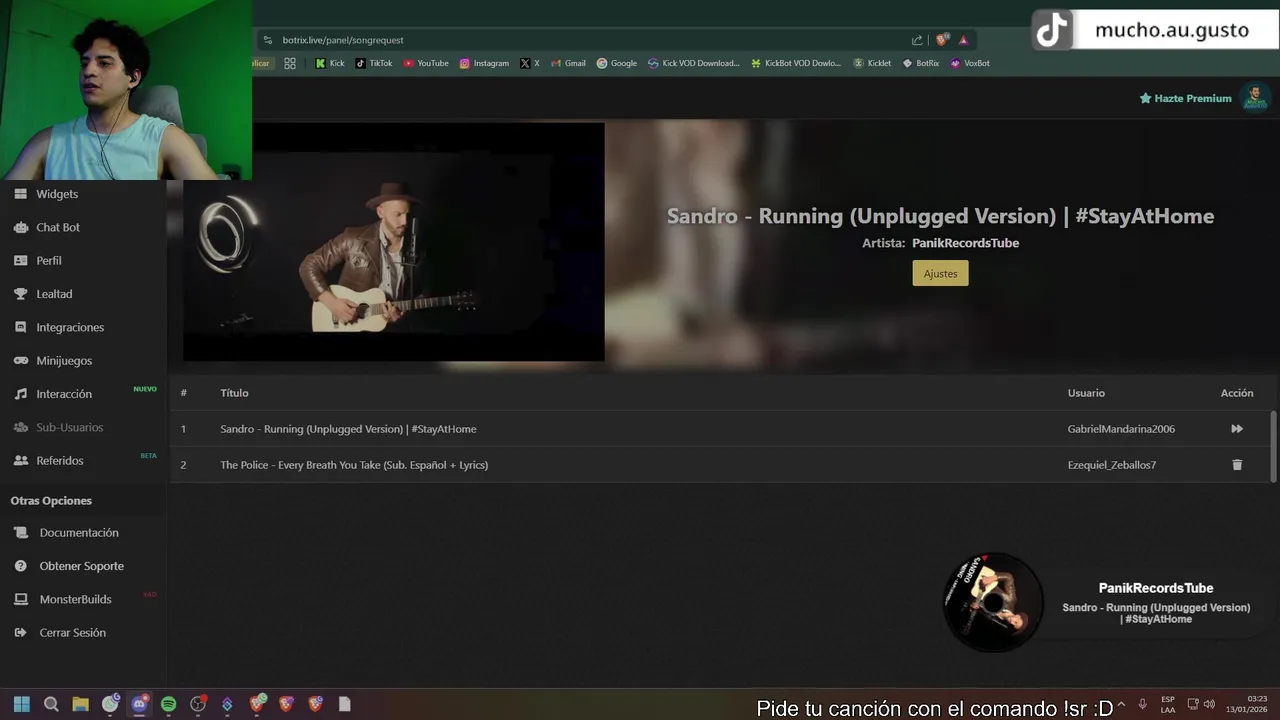Open the Kick bookmark

tap(330, 63)
